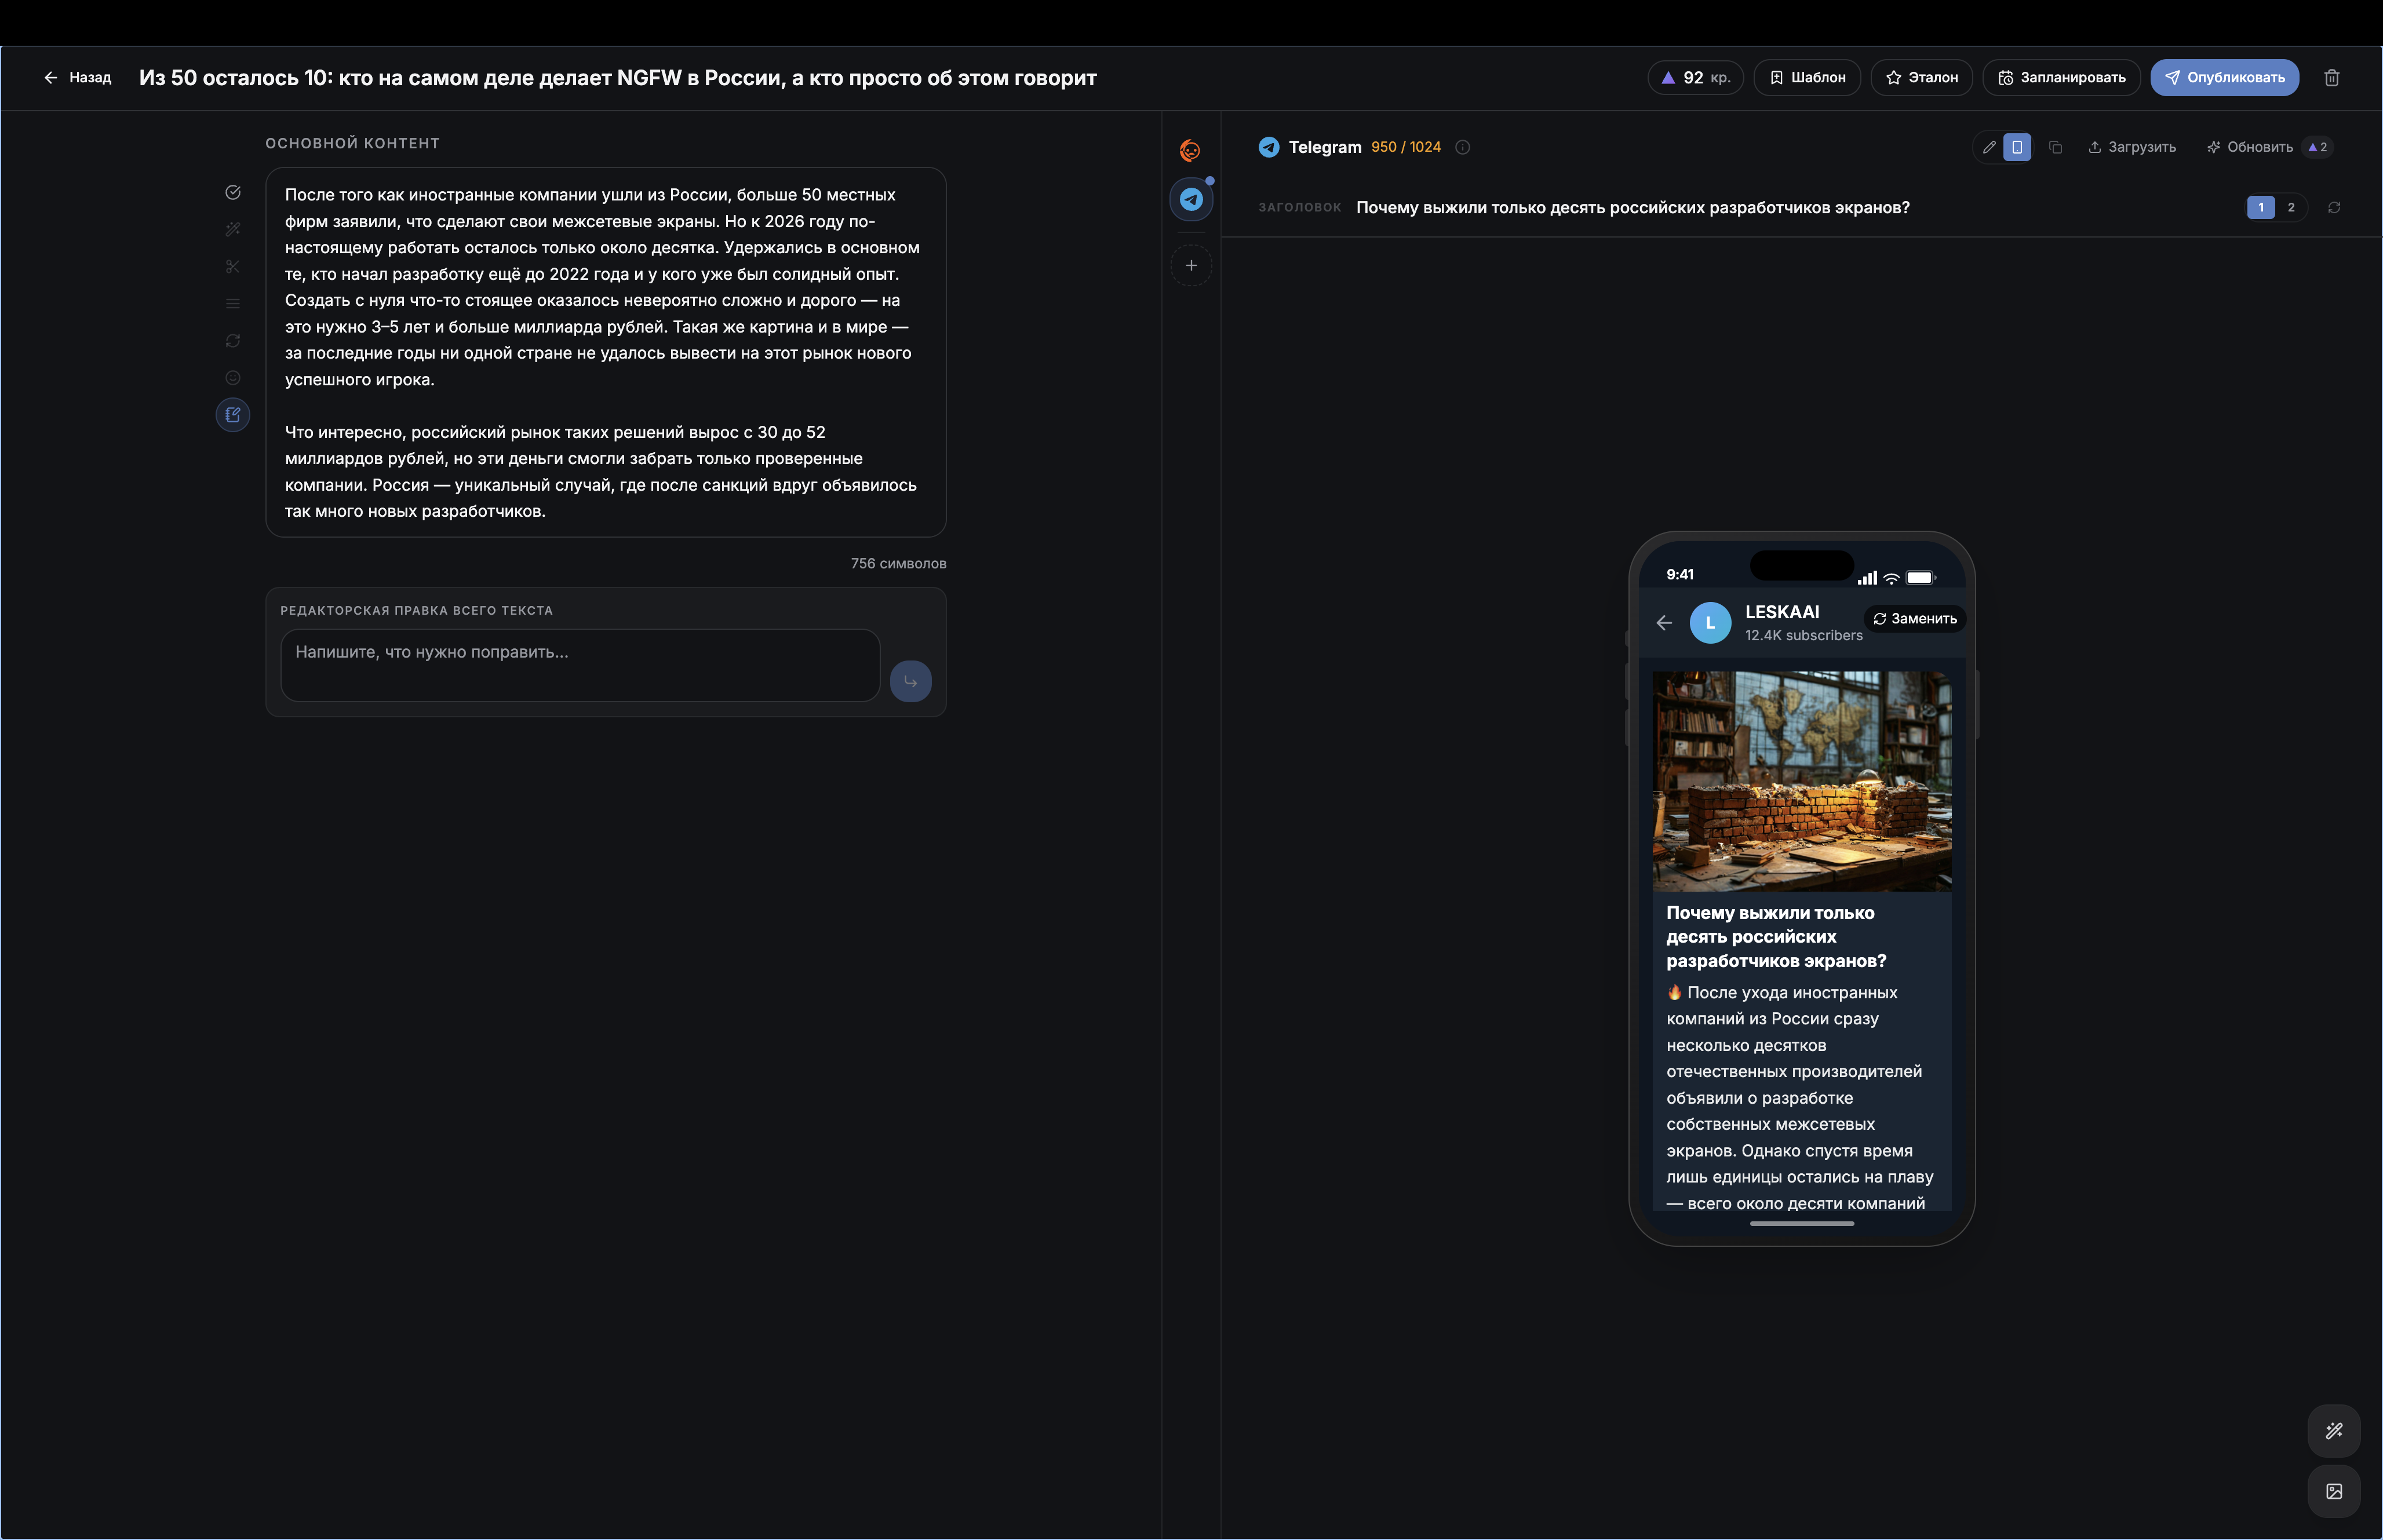
Task: Click the Запланировать schedule button
Action: coord(2061,78)
